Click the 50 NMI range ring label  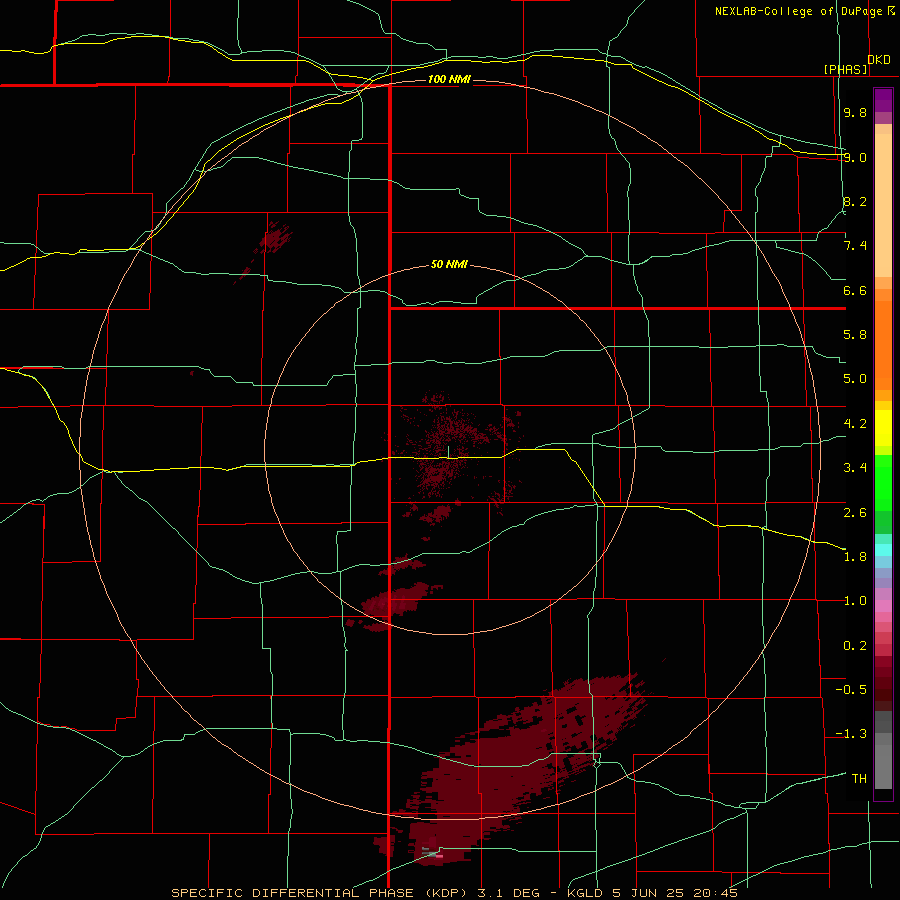tap(449, 265)
